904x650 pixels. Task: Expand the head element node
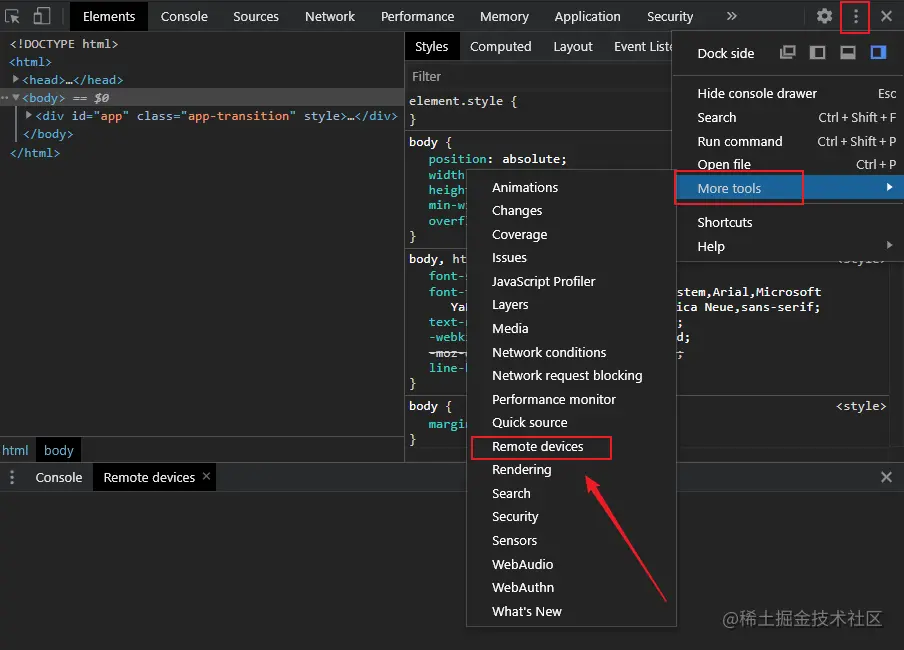(16, 79)
